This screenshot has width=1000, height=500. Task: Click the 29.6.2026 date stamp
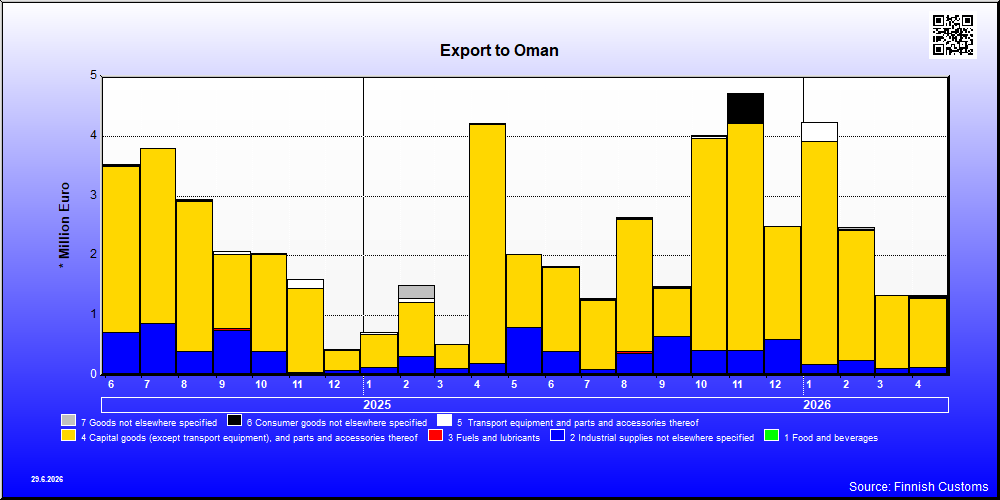[47, 479]
